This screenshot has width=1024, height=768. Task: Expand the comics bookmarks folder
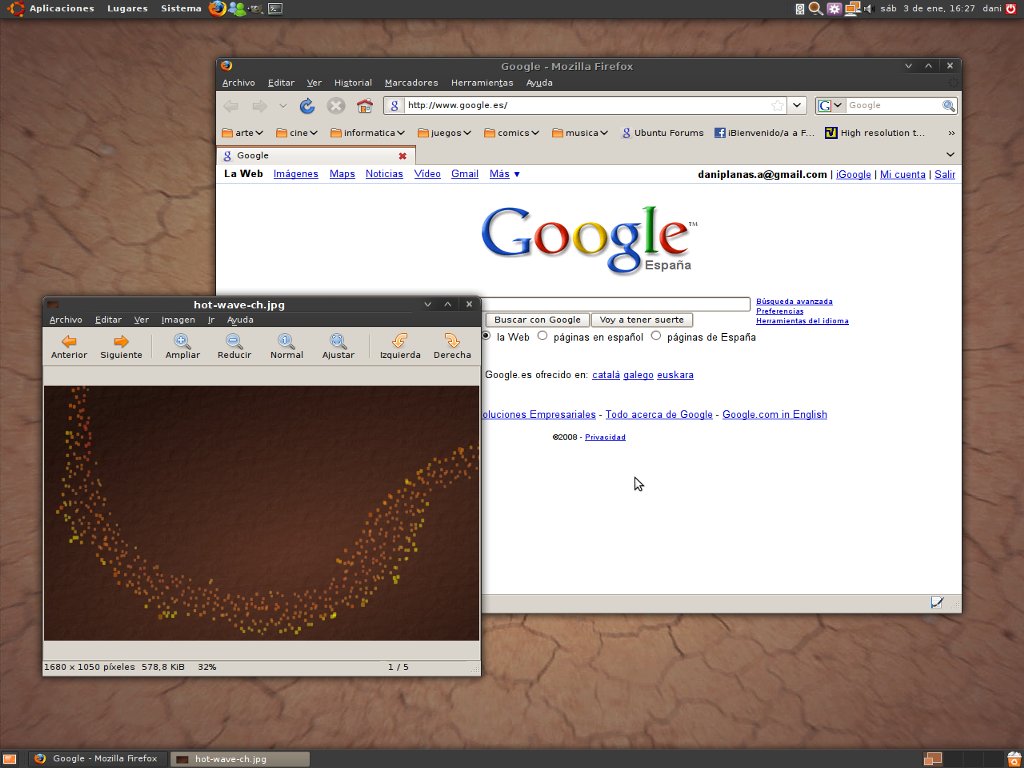[x=511, y=133]
